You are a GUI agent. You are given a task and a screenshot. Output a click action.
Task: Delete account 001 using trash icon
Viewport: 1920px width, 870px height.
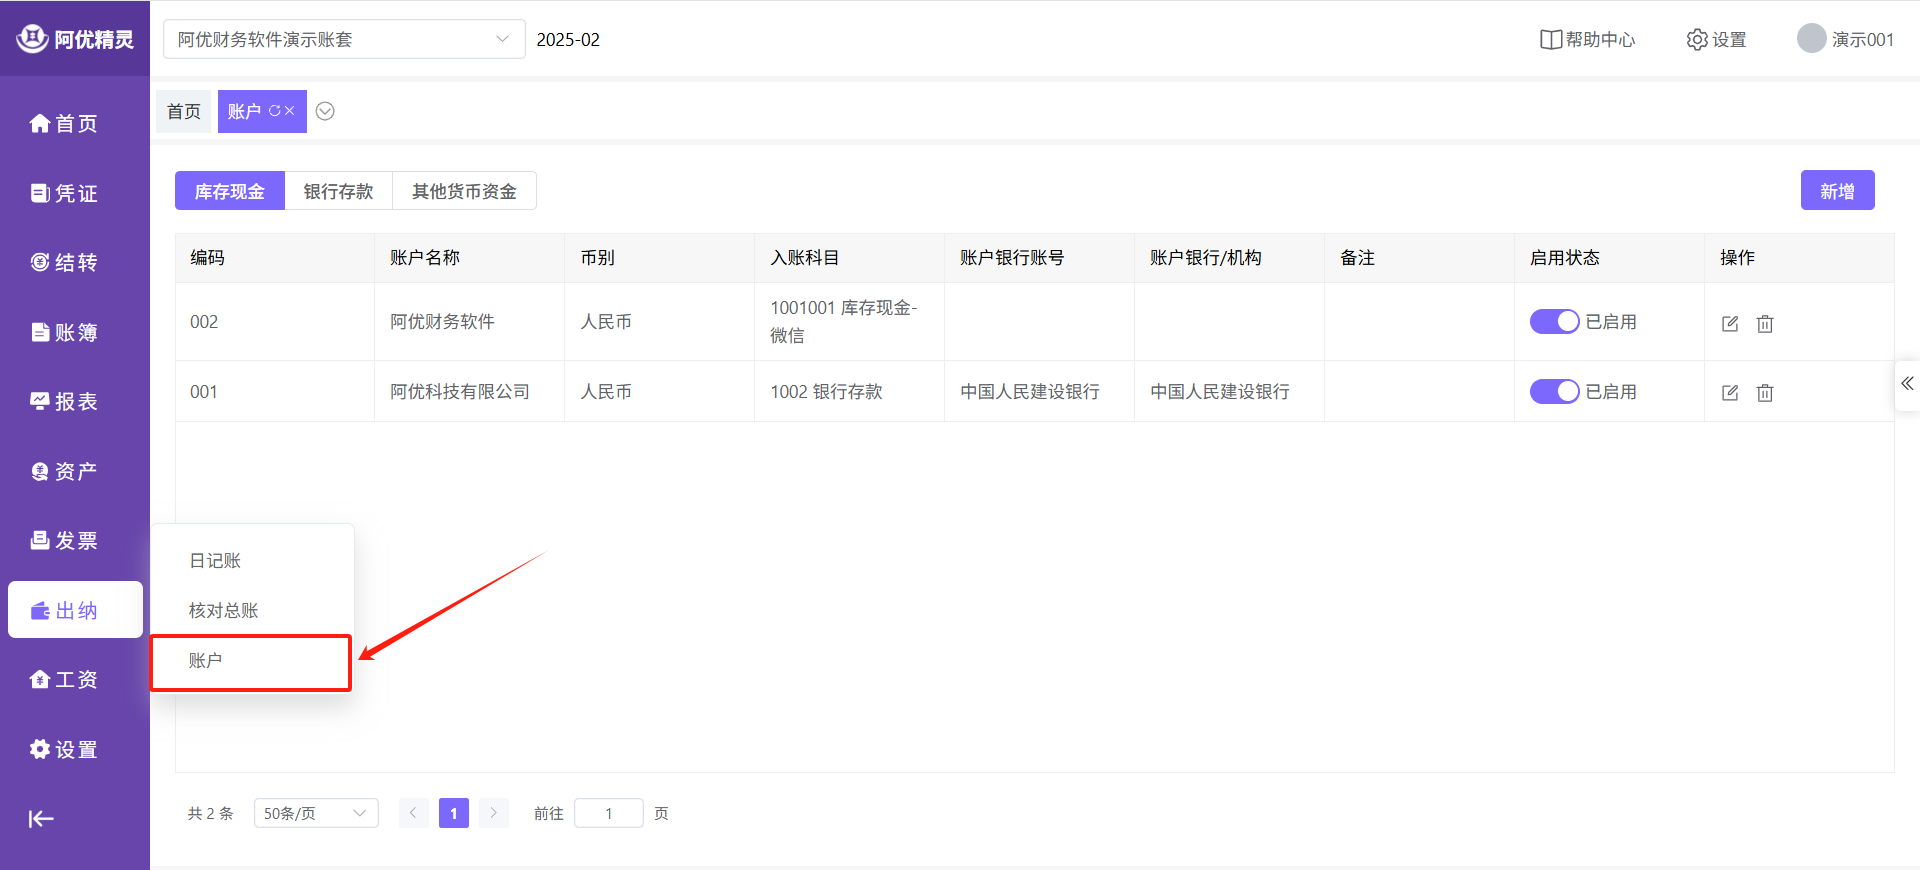coord(1765,393)
